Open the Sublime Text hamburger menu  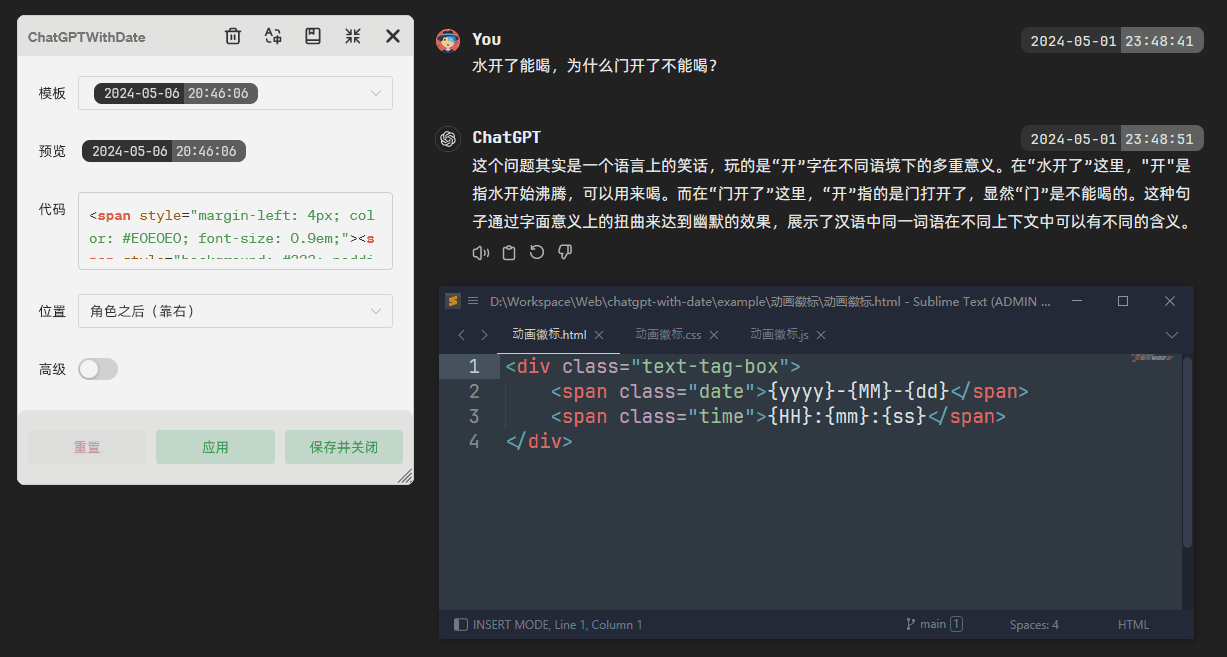473,301
